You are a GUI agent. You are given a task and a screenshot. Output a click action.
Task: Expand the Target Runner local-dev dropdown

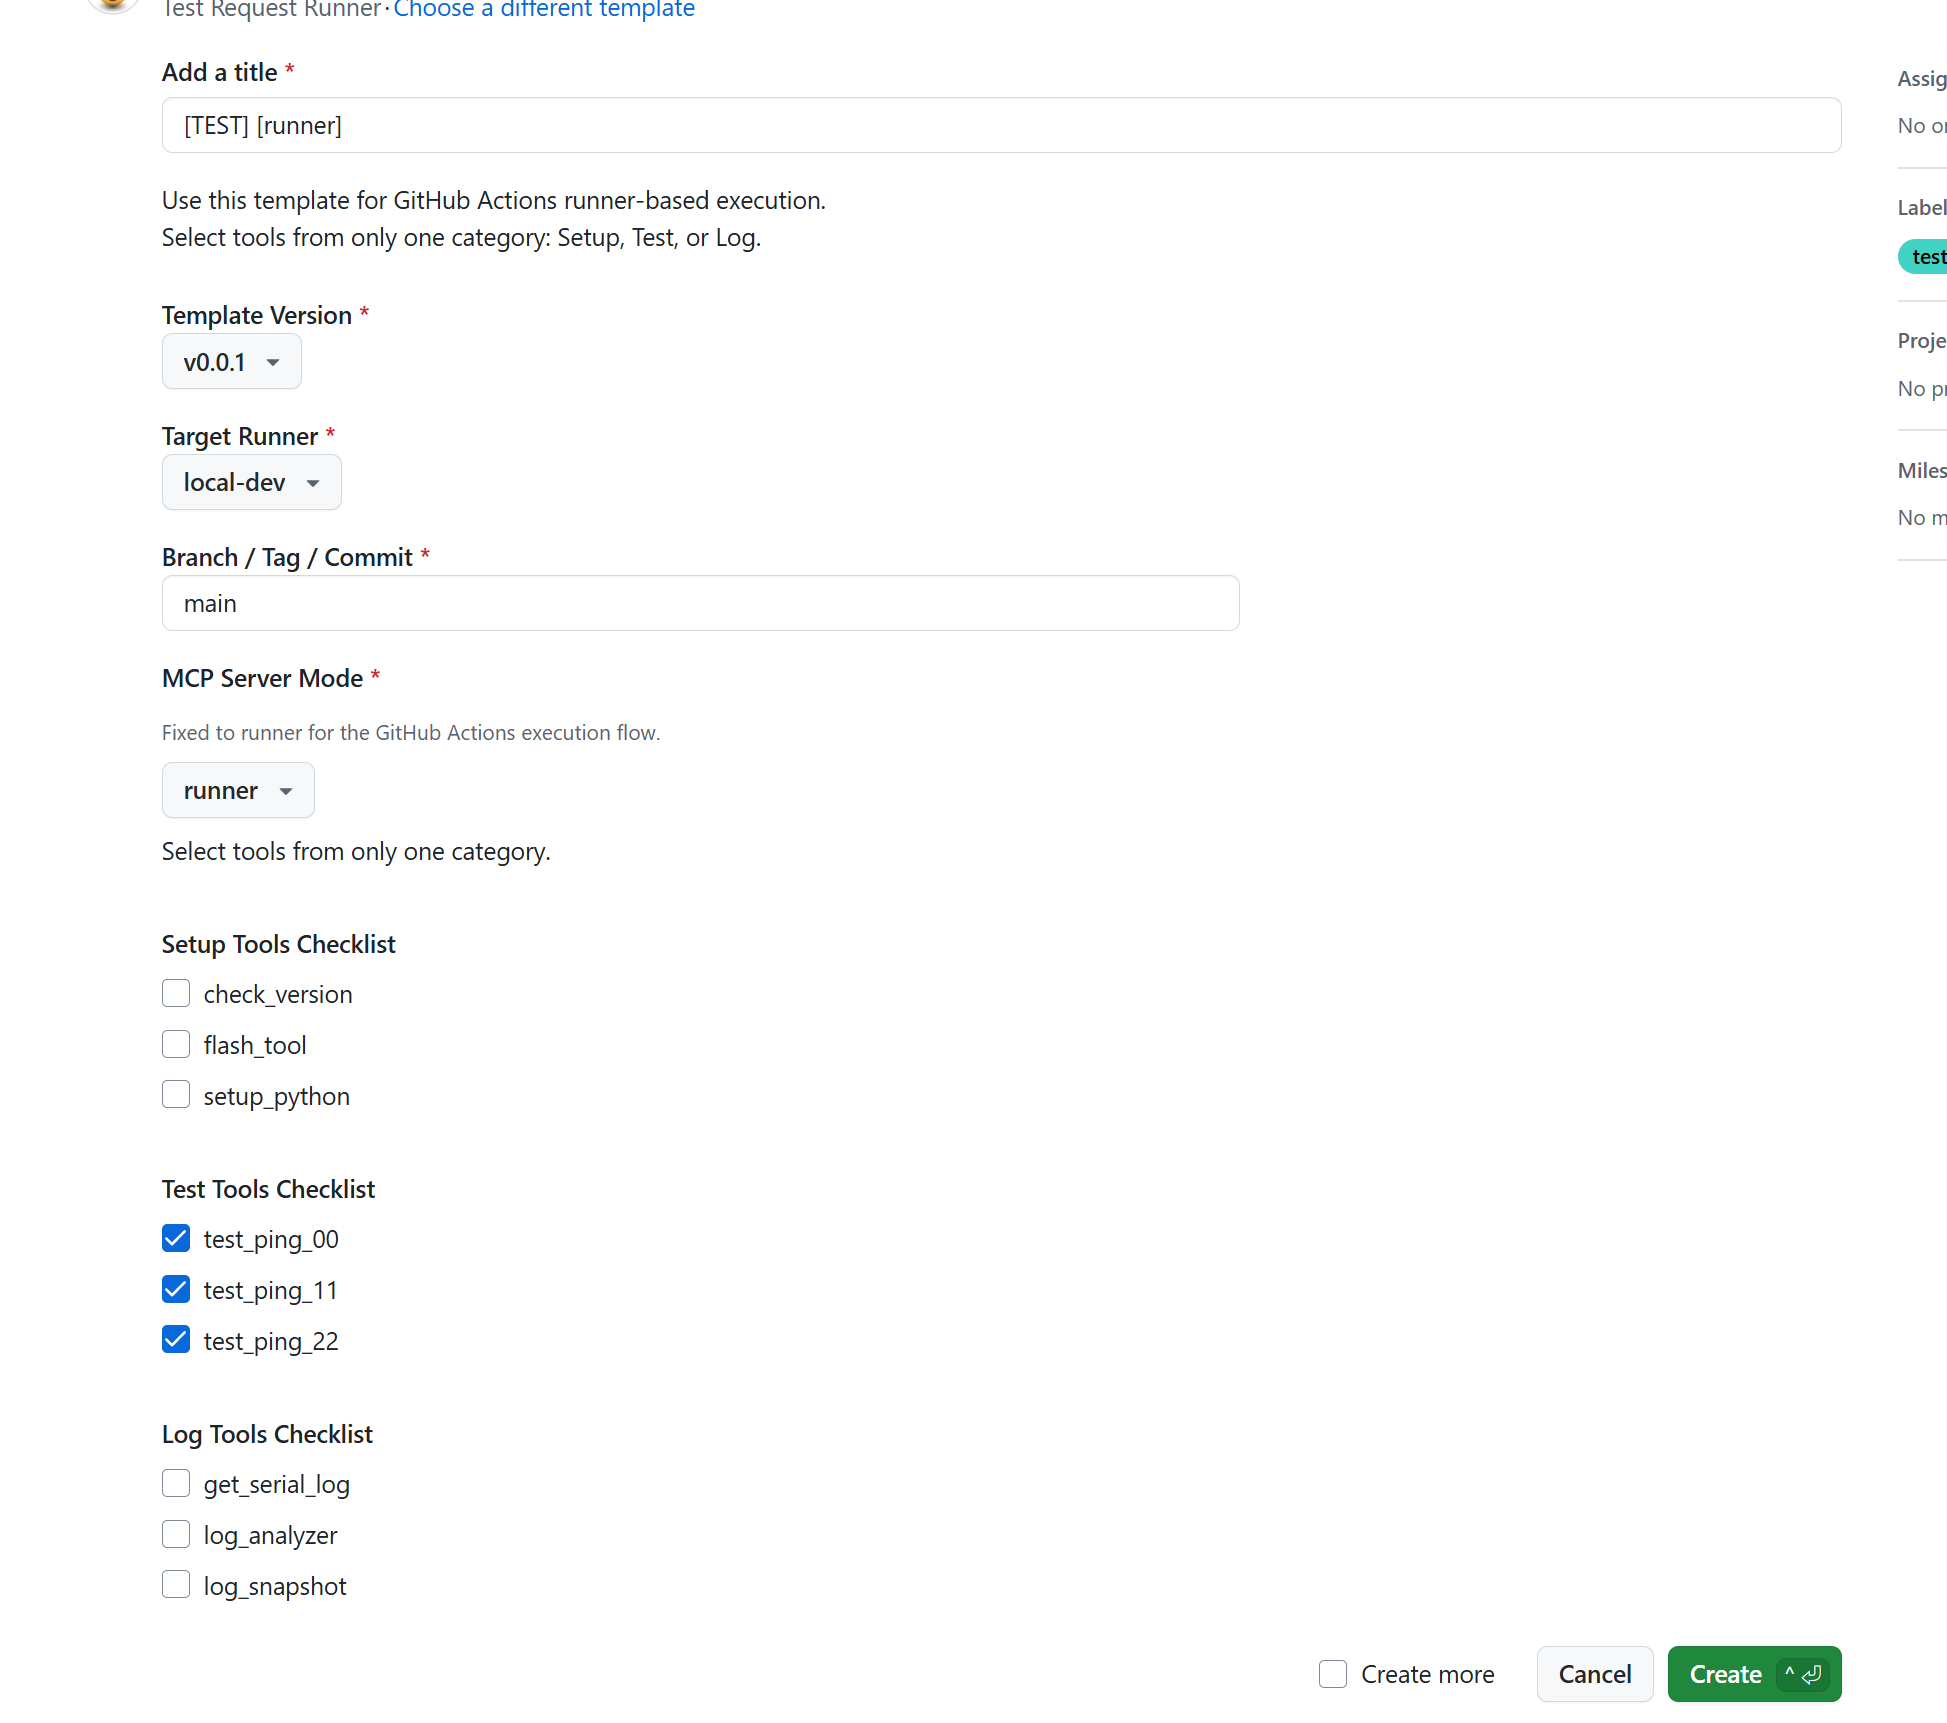click(x=251, y=483)
